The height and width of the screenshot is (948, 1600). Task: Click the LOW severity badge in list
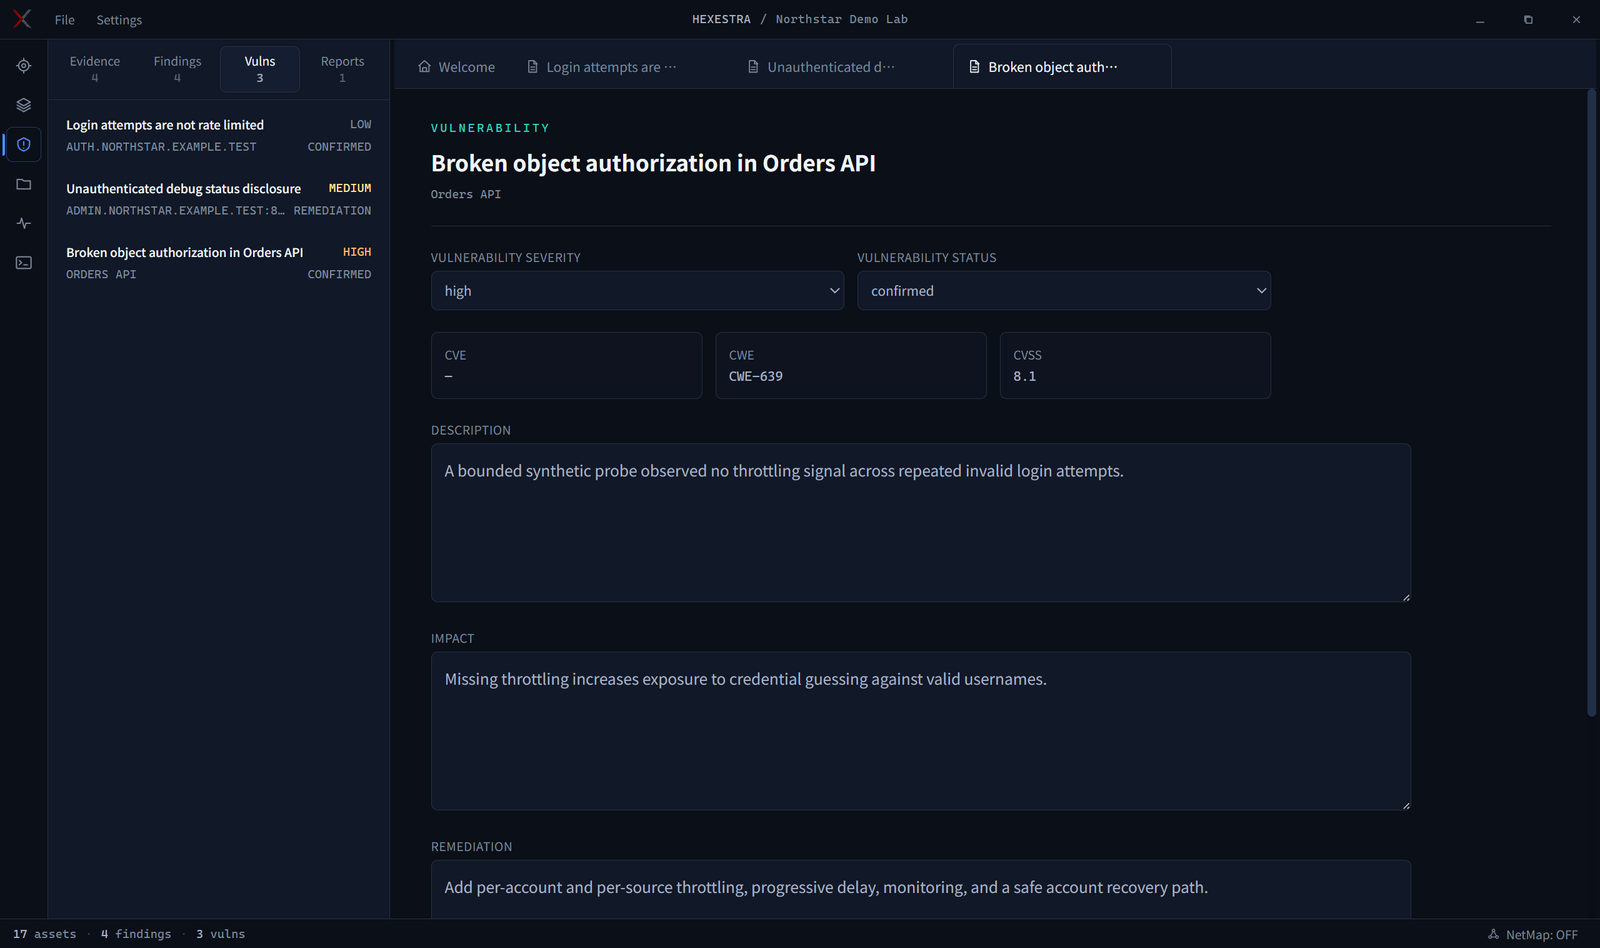361,125
